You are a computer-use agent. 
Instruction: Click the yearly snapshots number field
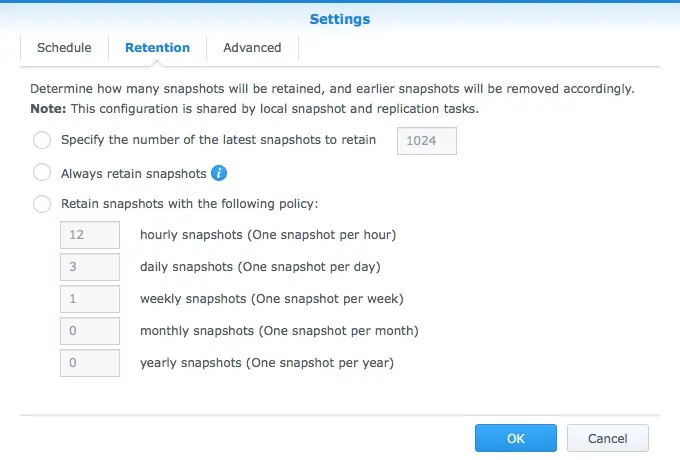tap(90, 363)
